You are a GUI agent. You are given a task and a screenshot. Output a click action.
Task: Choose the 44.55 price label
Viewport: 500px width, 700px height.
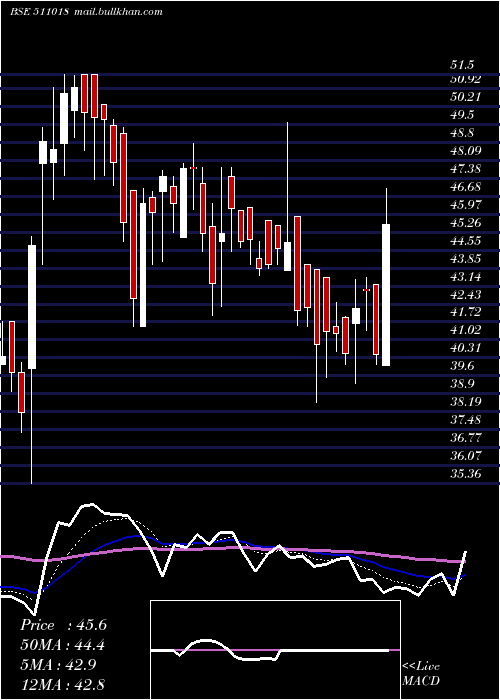466,241
